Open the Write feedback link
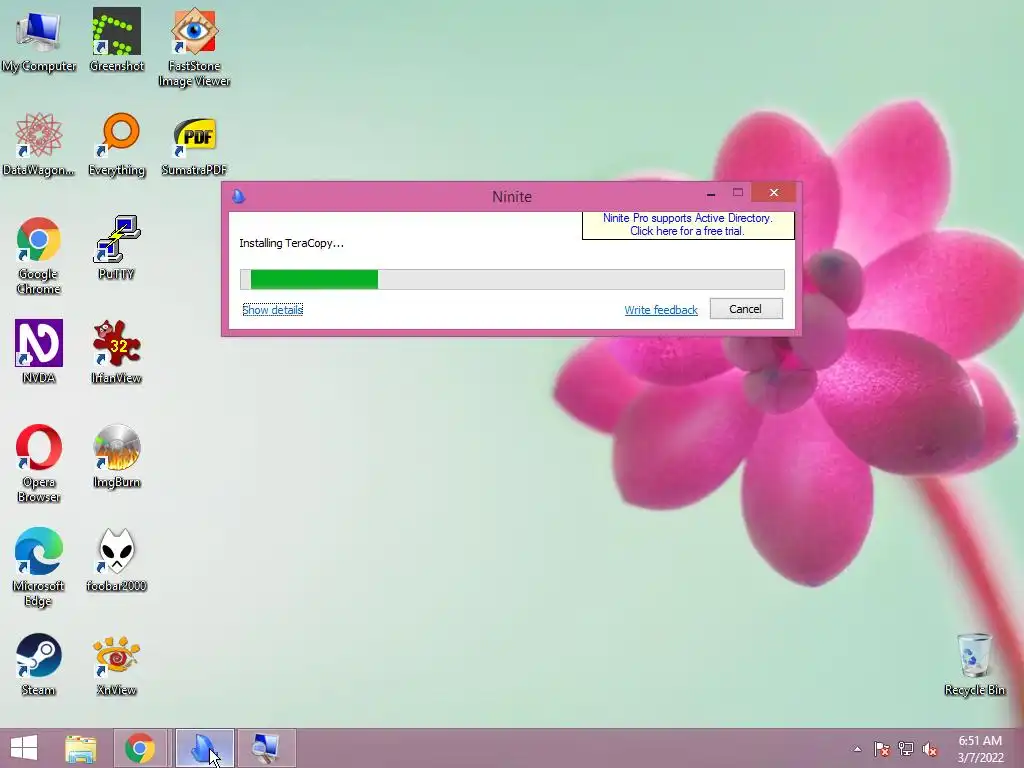 coord(661,310)
